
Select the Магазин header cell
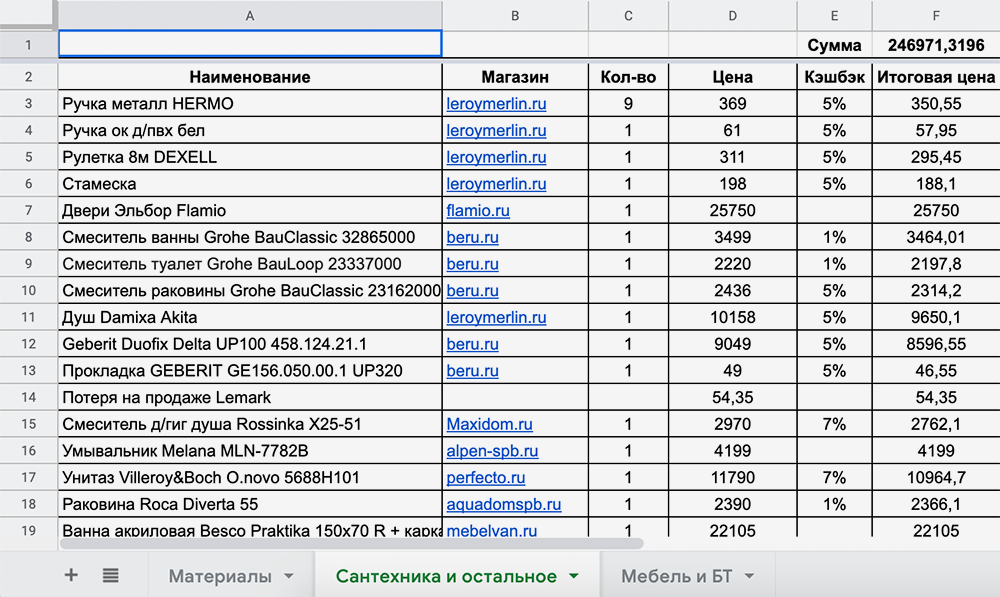click(515, 77)
